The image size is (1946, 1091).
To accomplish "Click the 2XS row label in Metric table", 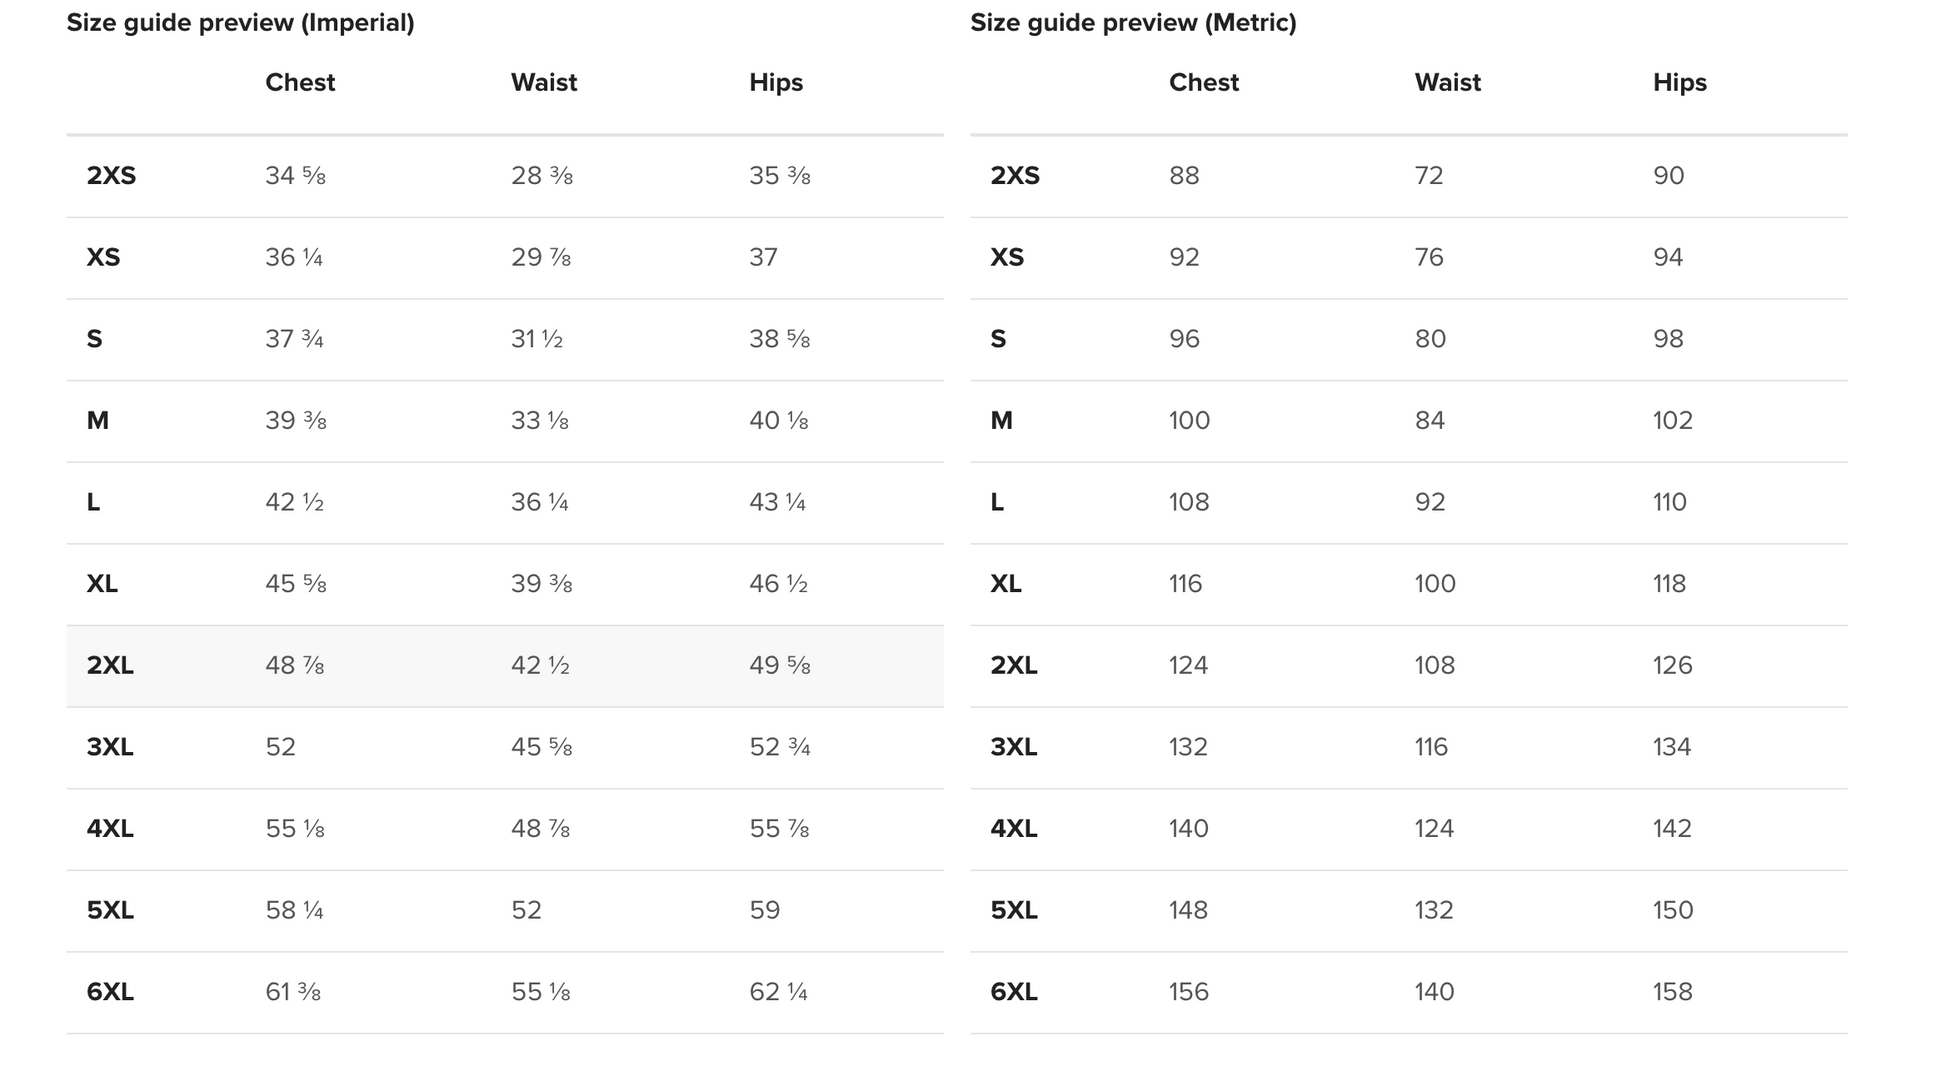I will (x=1015, y=176).
